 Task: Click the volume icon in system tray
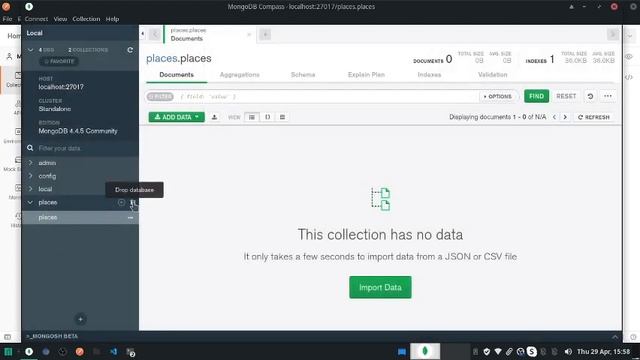pos(568,351)
